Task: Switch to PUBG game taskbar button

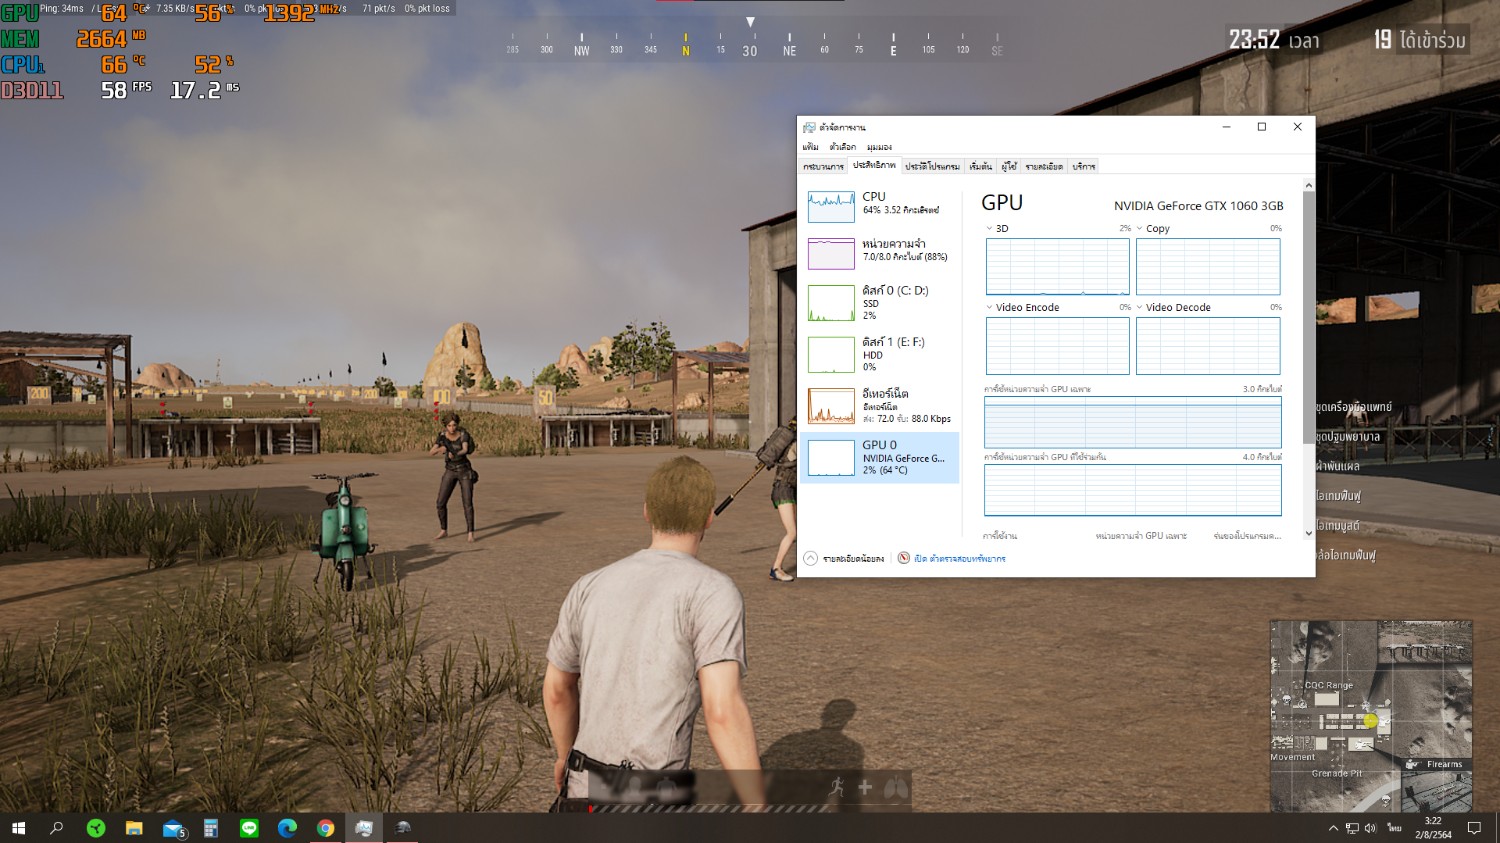Action: pyautogui.click(x=403, y=828)
